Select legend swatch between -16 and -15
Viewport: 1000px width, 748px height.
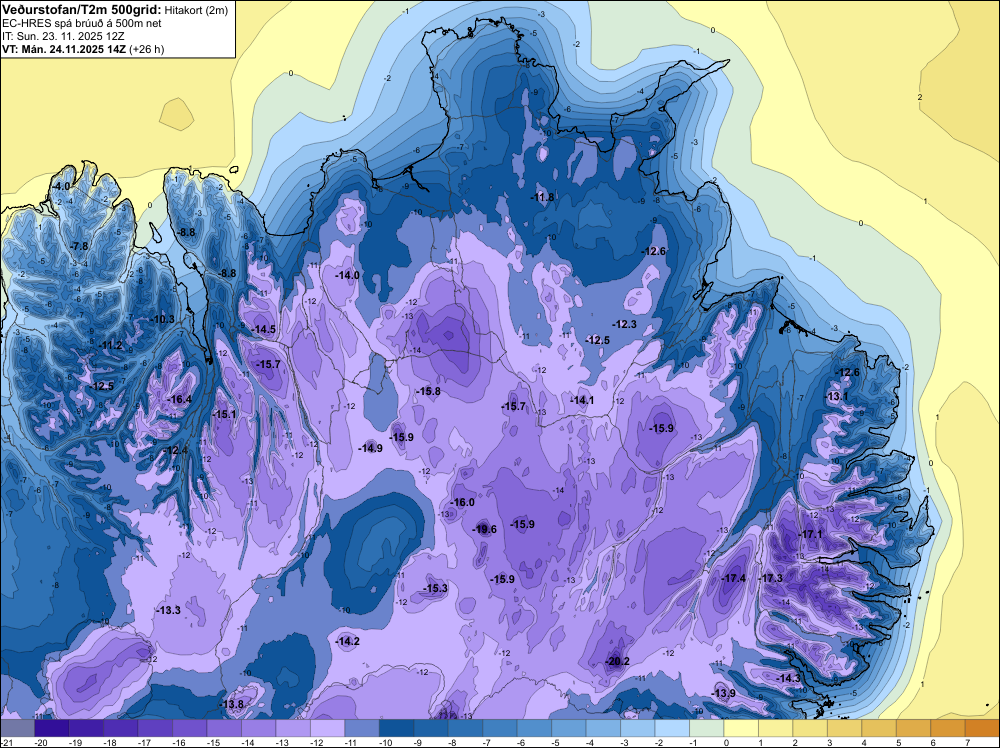point(190,728)
